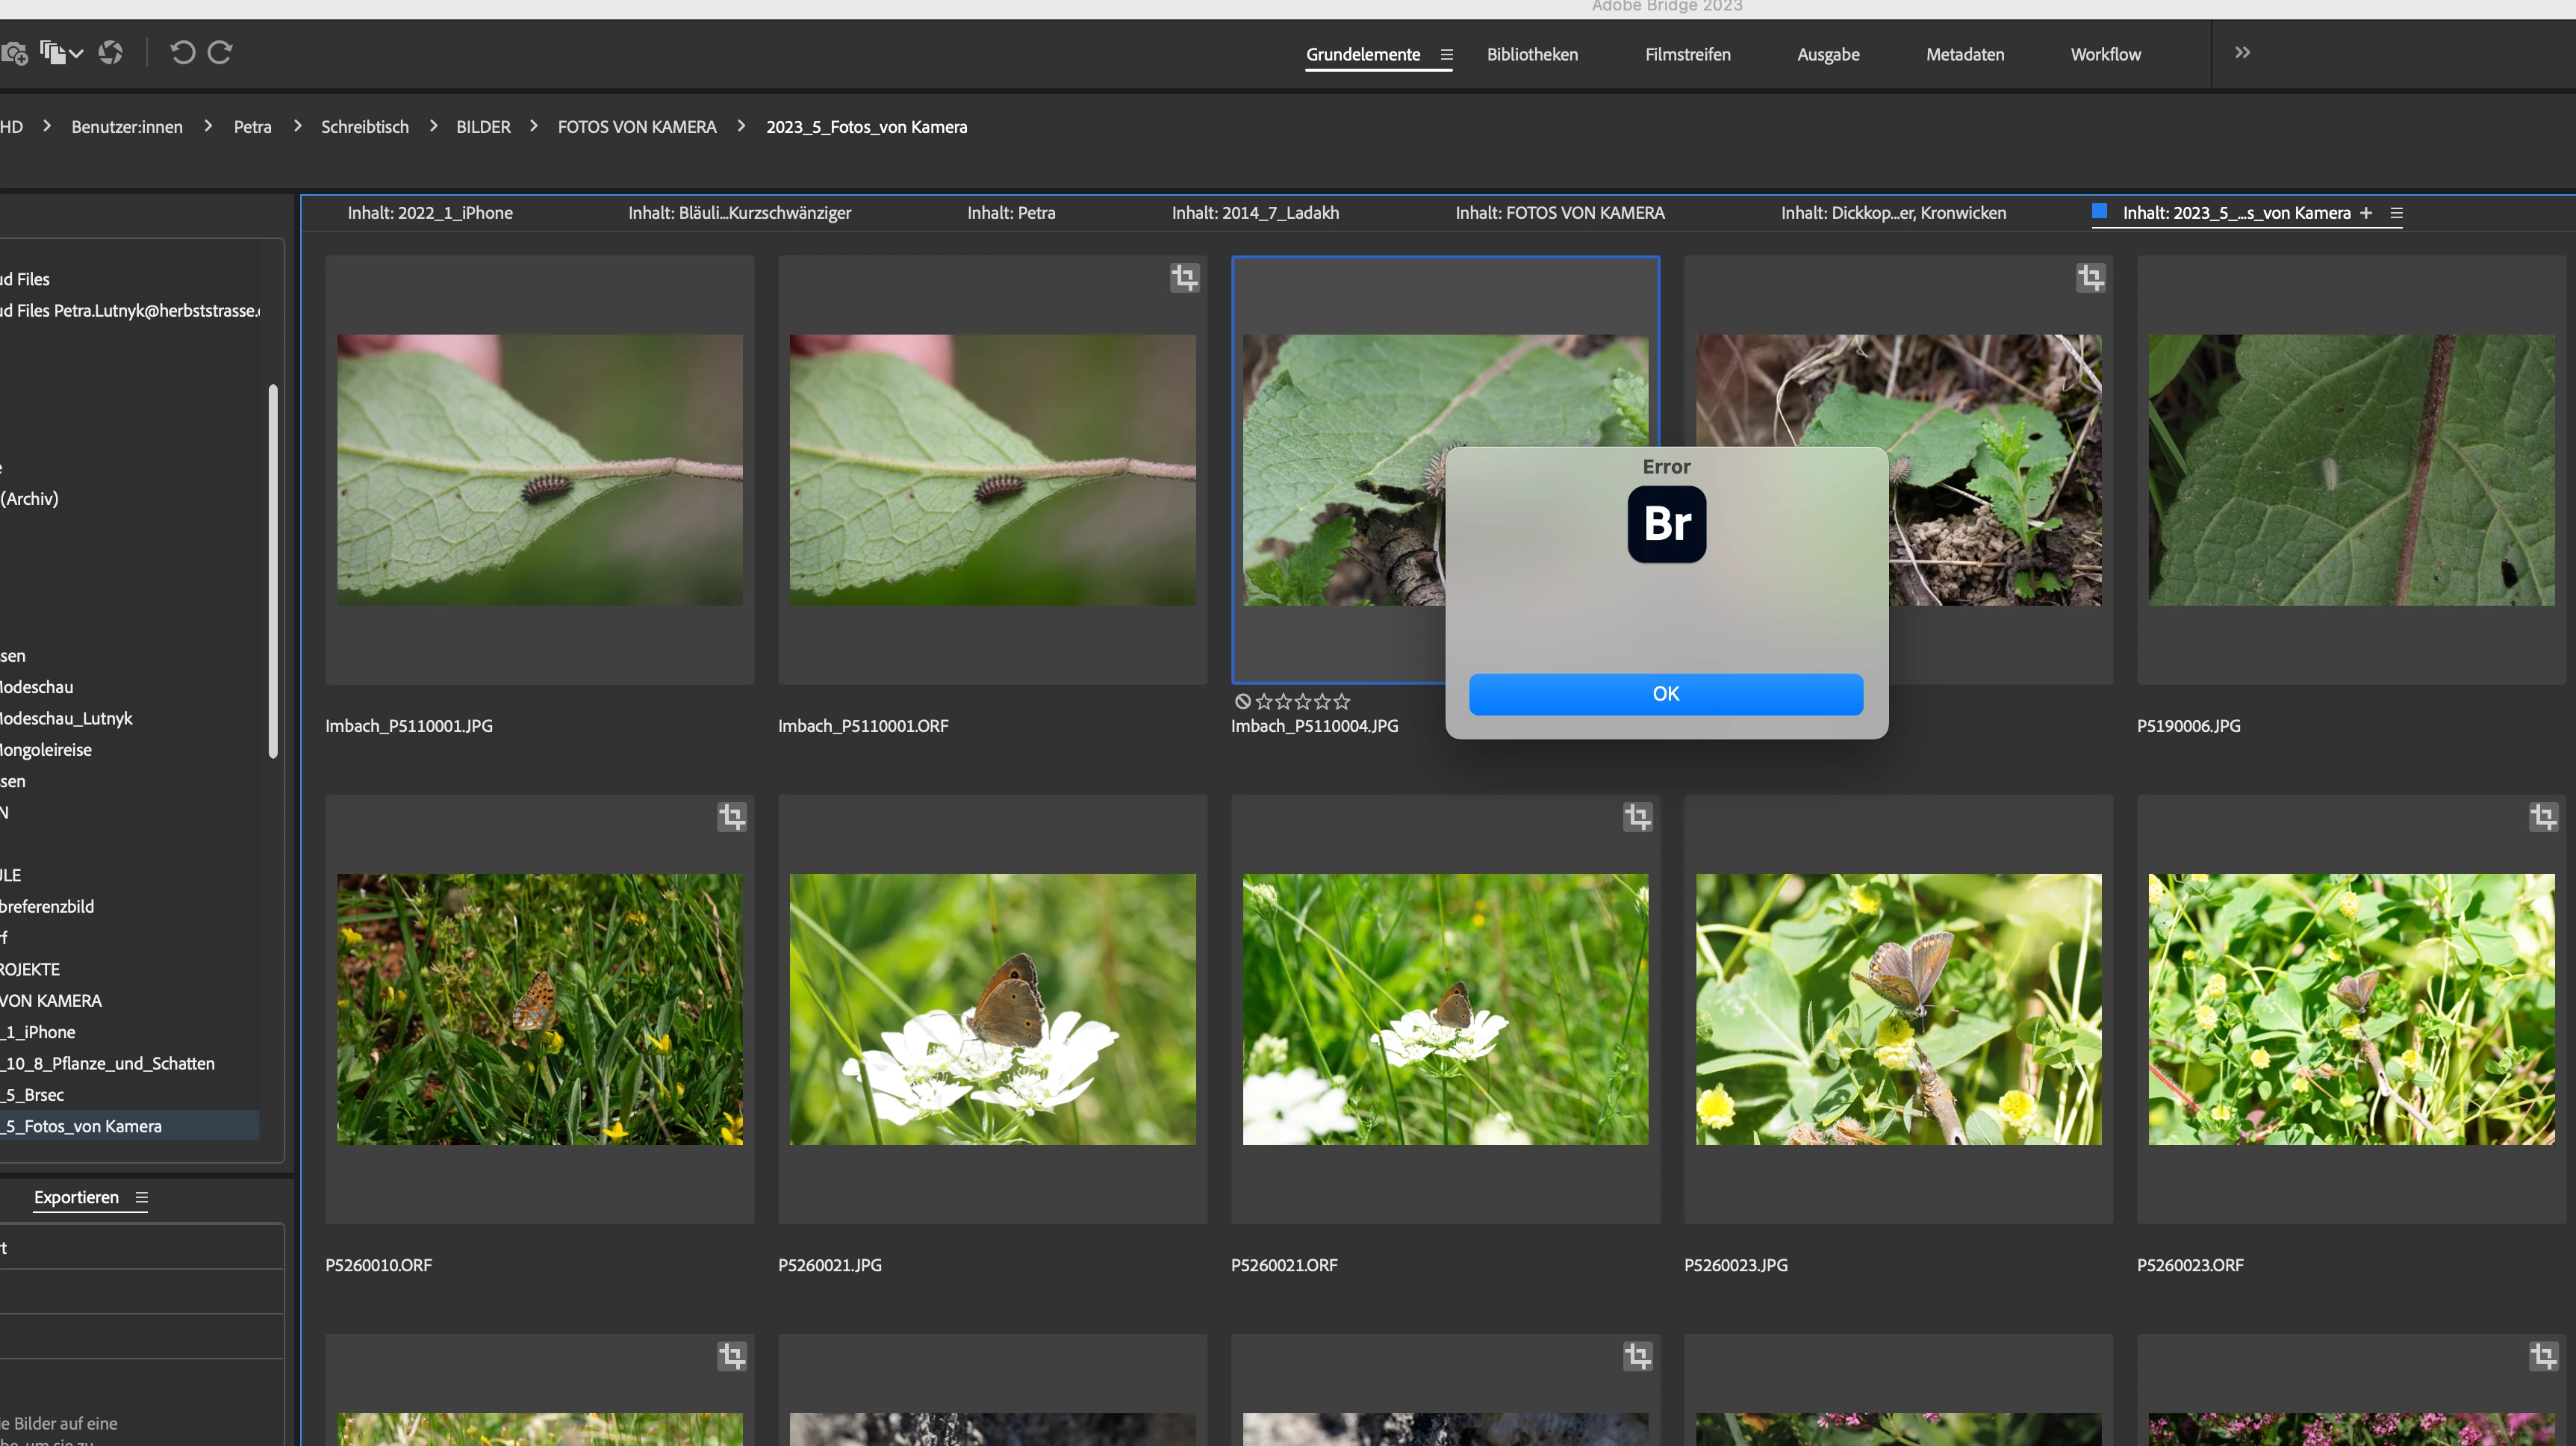2576x1446 pixels.
Task: Click crop badge on P5260010.ORF thumbnail
Action: 731,817
